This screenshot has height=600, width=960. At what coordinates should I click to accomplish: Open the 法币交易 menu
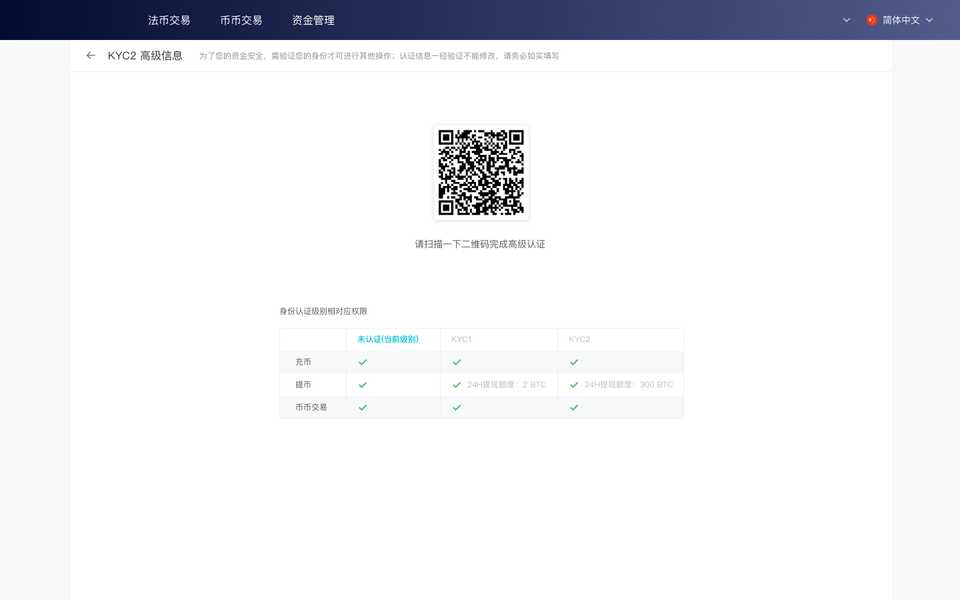click(169, 20)
